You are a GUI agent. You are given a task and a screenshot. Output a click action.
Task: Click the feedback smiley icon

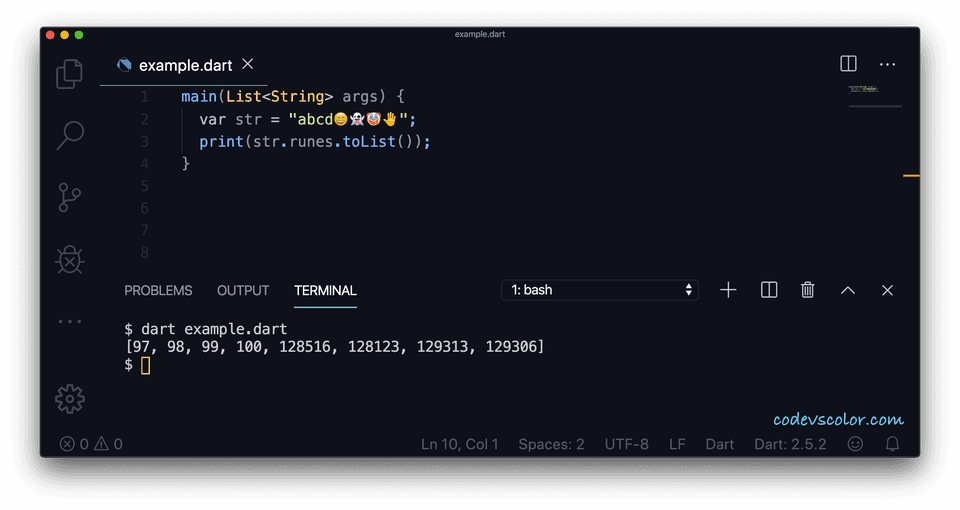tap(855, 444)
